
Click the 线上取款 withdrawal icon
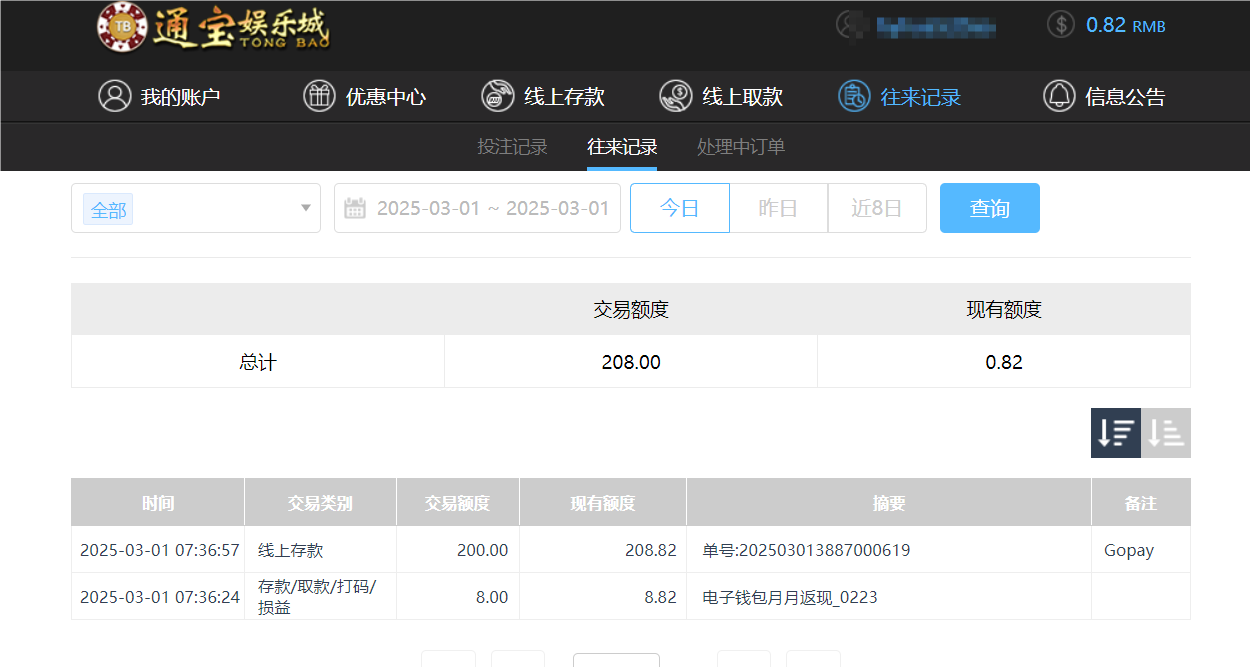[675, 96]
